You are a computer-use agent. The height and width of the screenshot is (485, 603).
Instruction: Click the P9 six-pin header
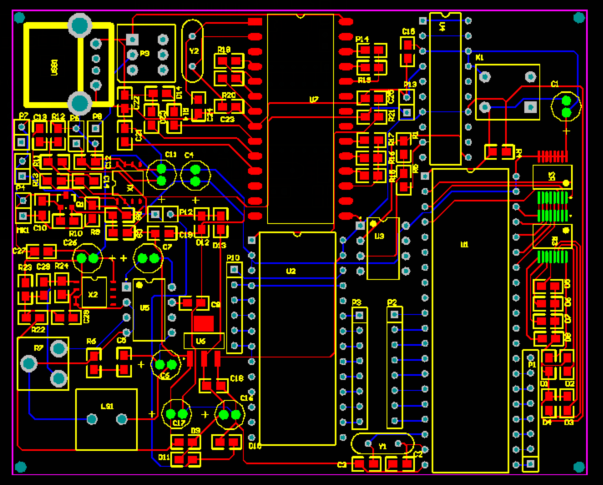point(145,55)
